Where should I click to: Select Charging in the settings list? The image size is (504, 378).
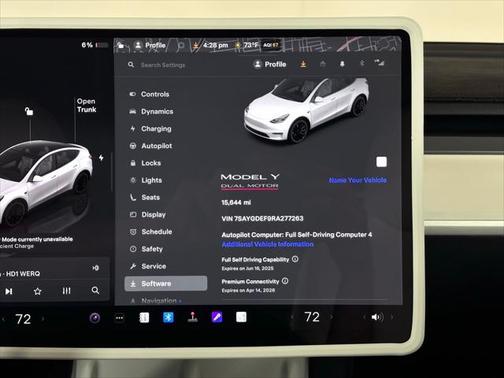(x=151, y=129)
